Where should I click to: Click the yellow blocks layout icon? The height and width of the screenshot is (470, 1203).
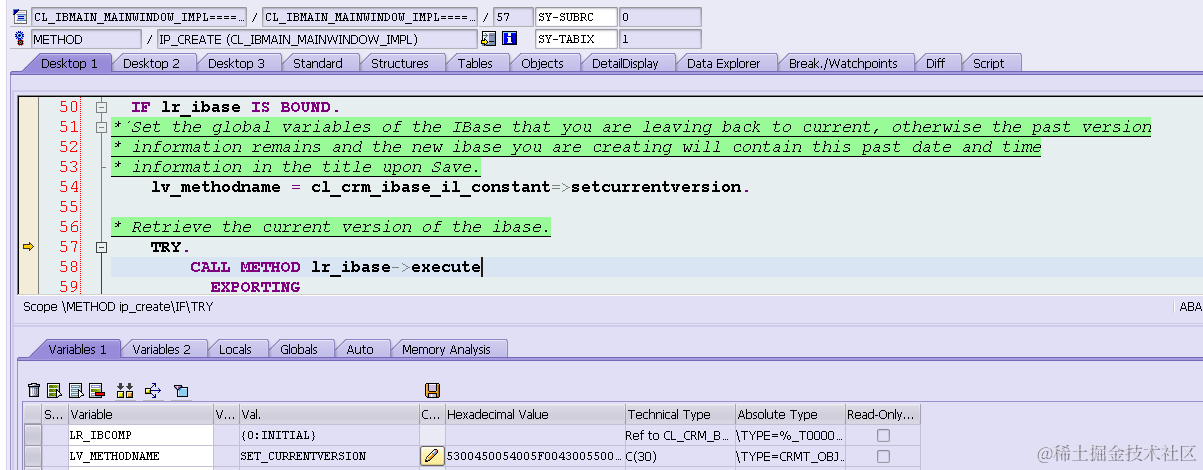125,390
